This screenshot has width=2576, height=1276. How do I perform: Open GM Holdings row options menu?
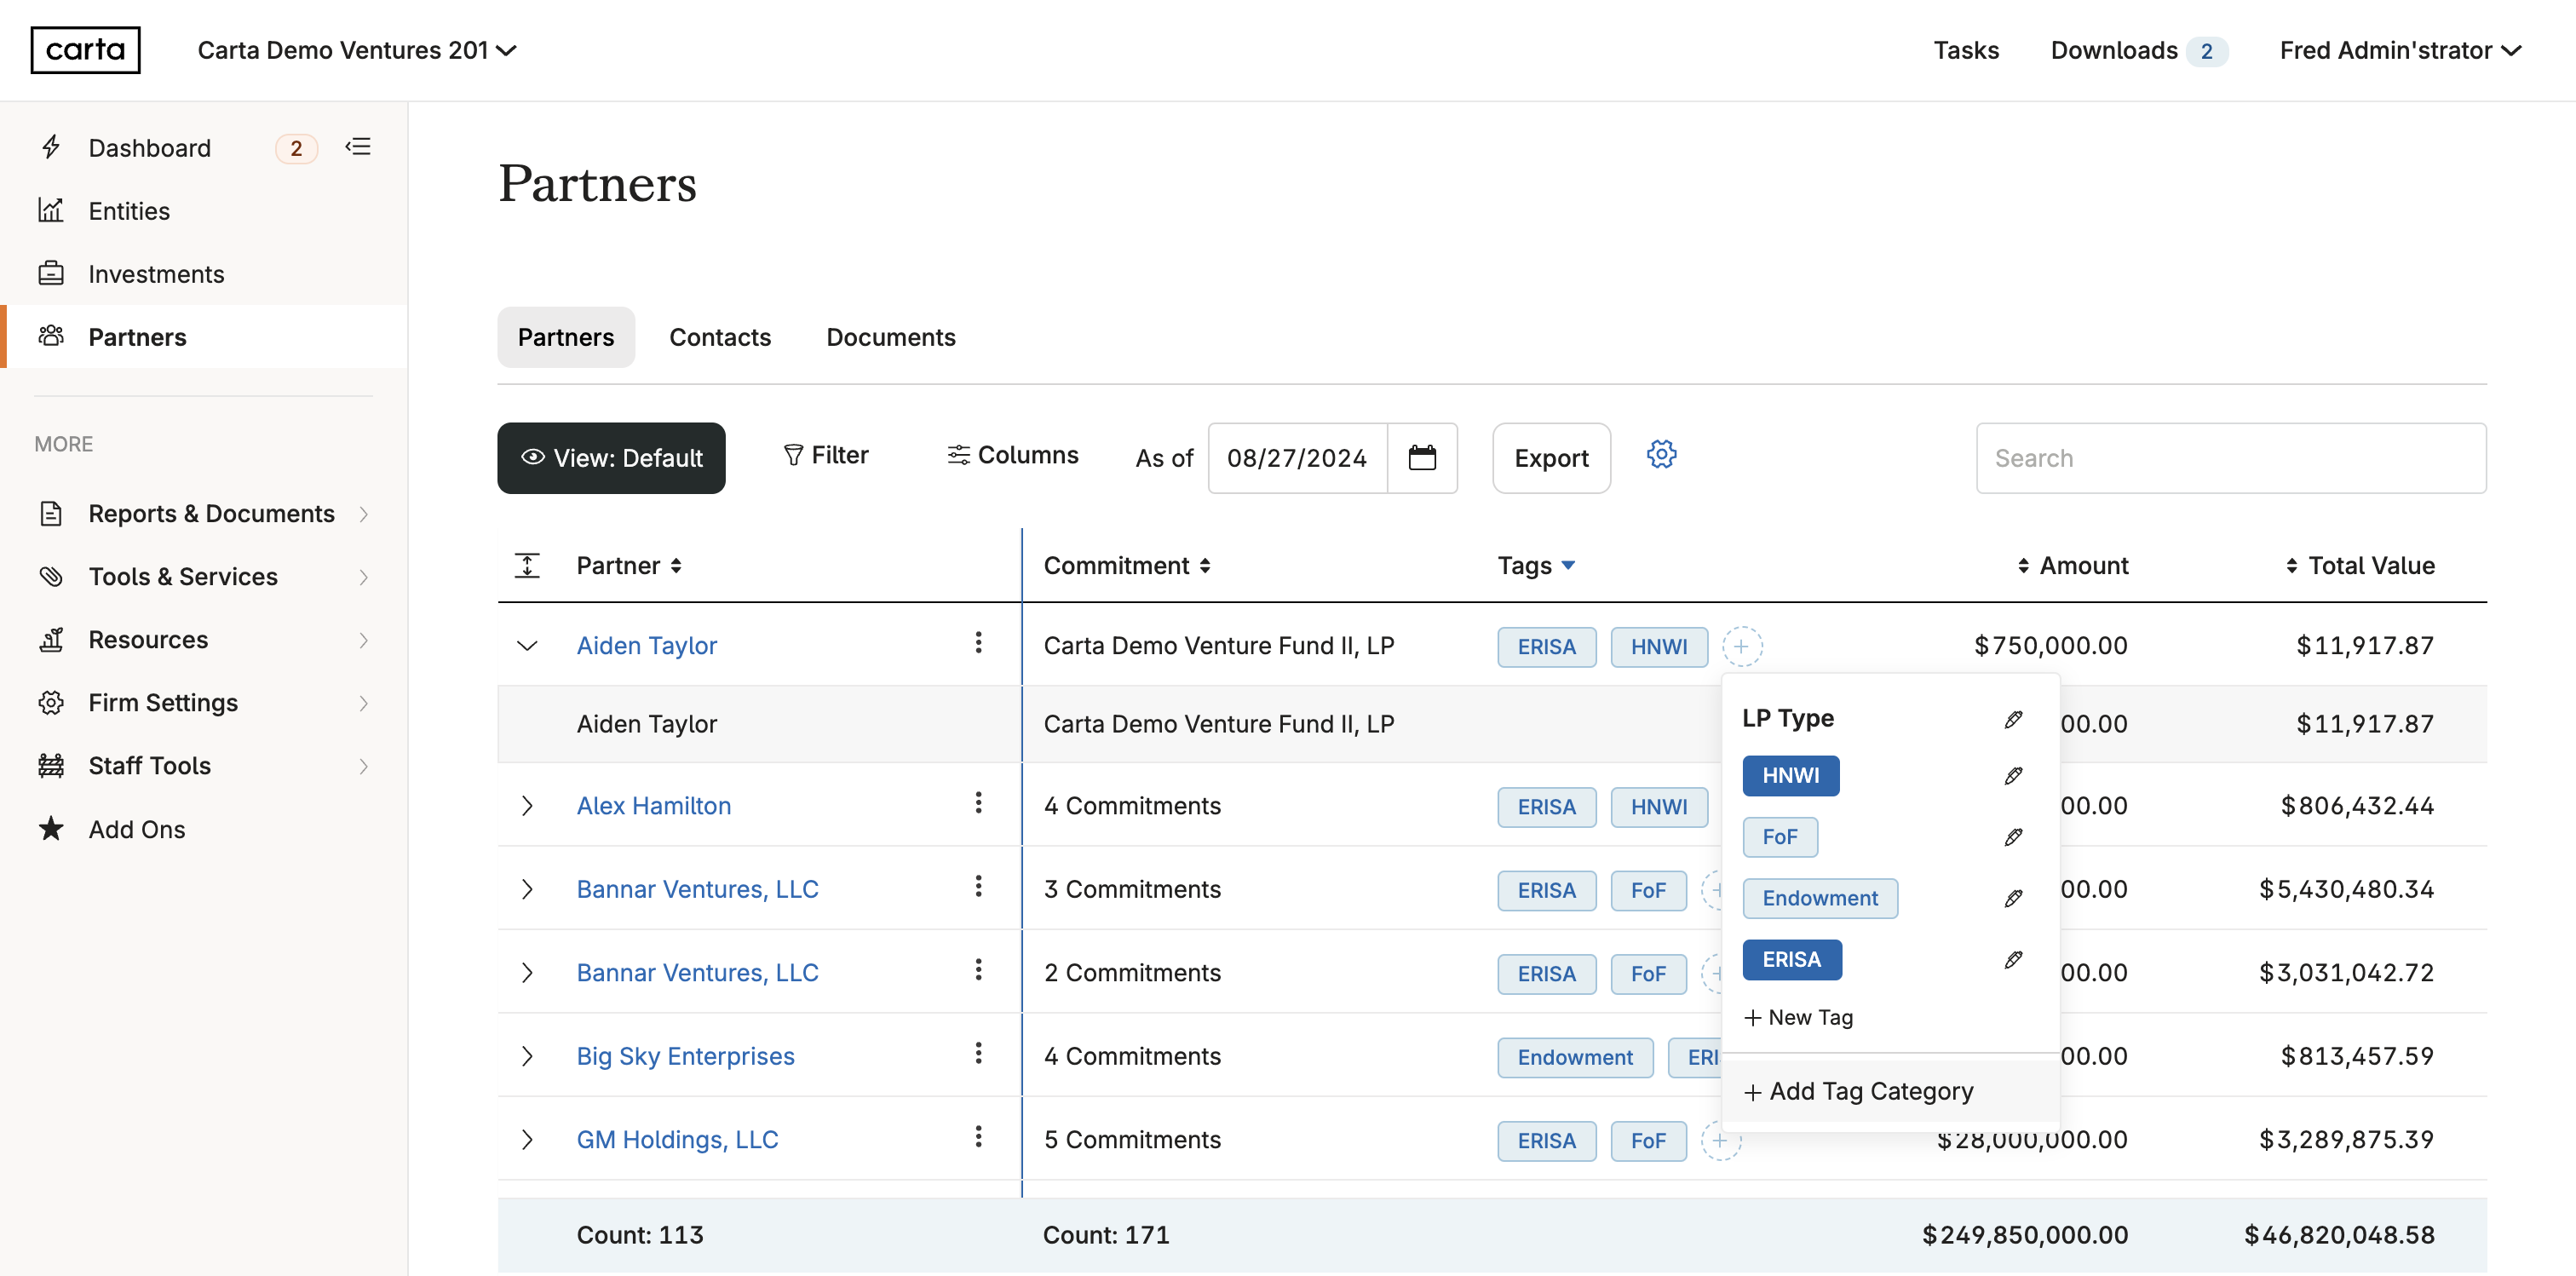(978, 1137)
